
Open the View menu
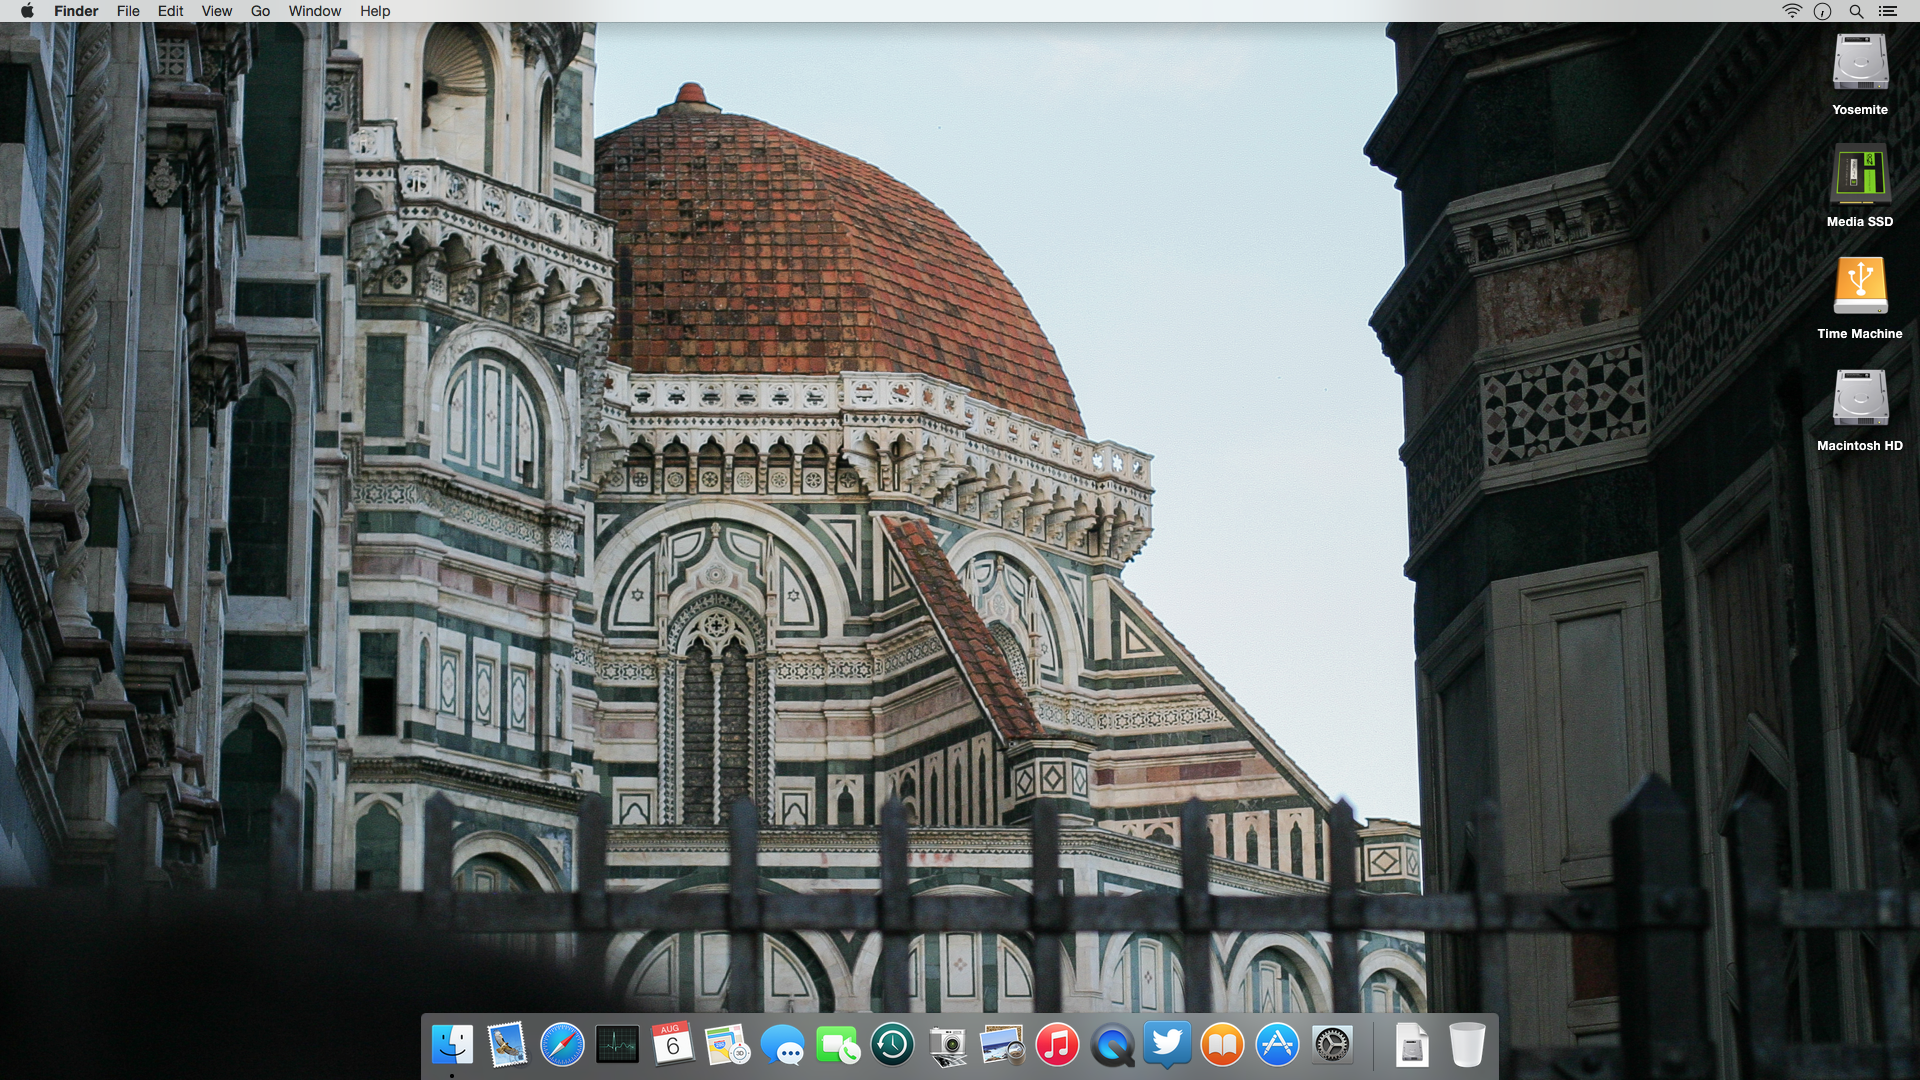pyautogui.click(x=216, y=11)
